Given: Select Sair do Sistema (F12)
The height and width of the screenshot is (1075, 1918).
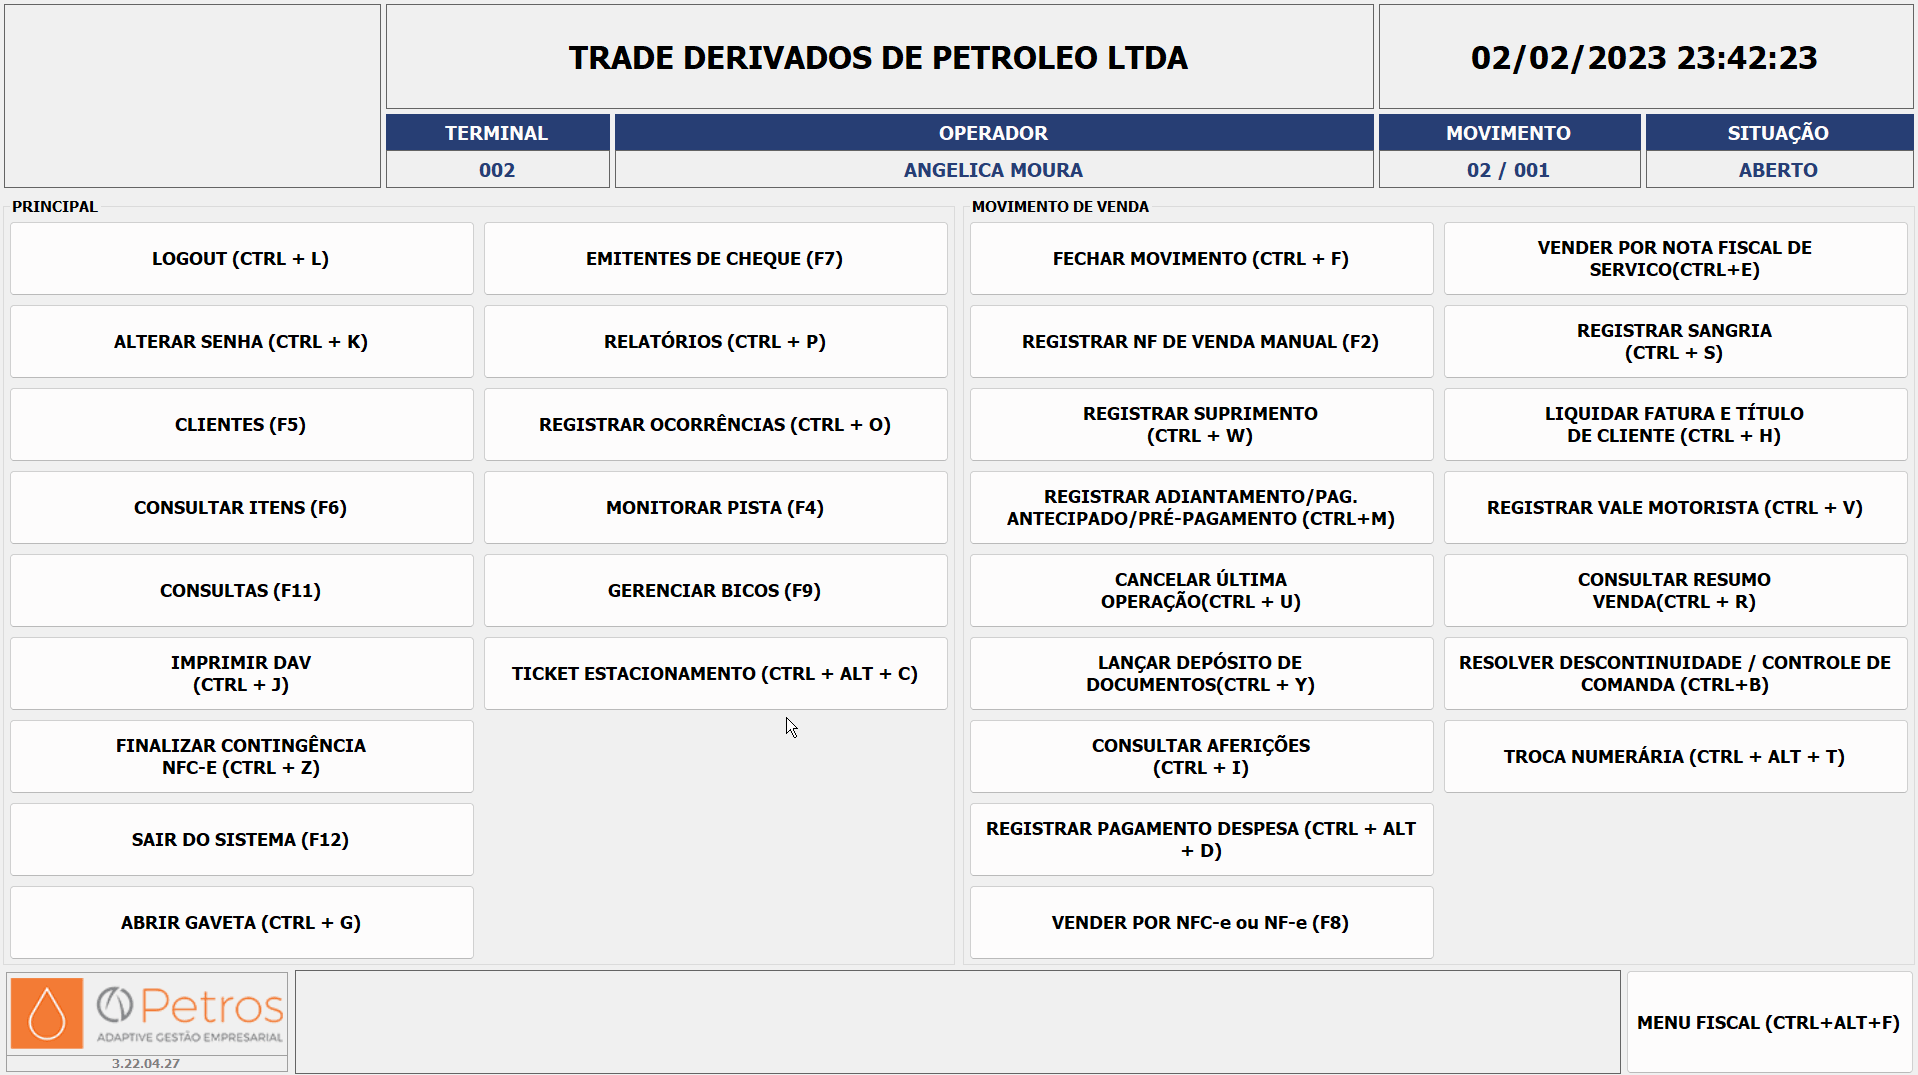Looking at the screenshot, I should click(241, 840).
